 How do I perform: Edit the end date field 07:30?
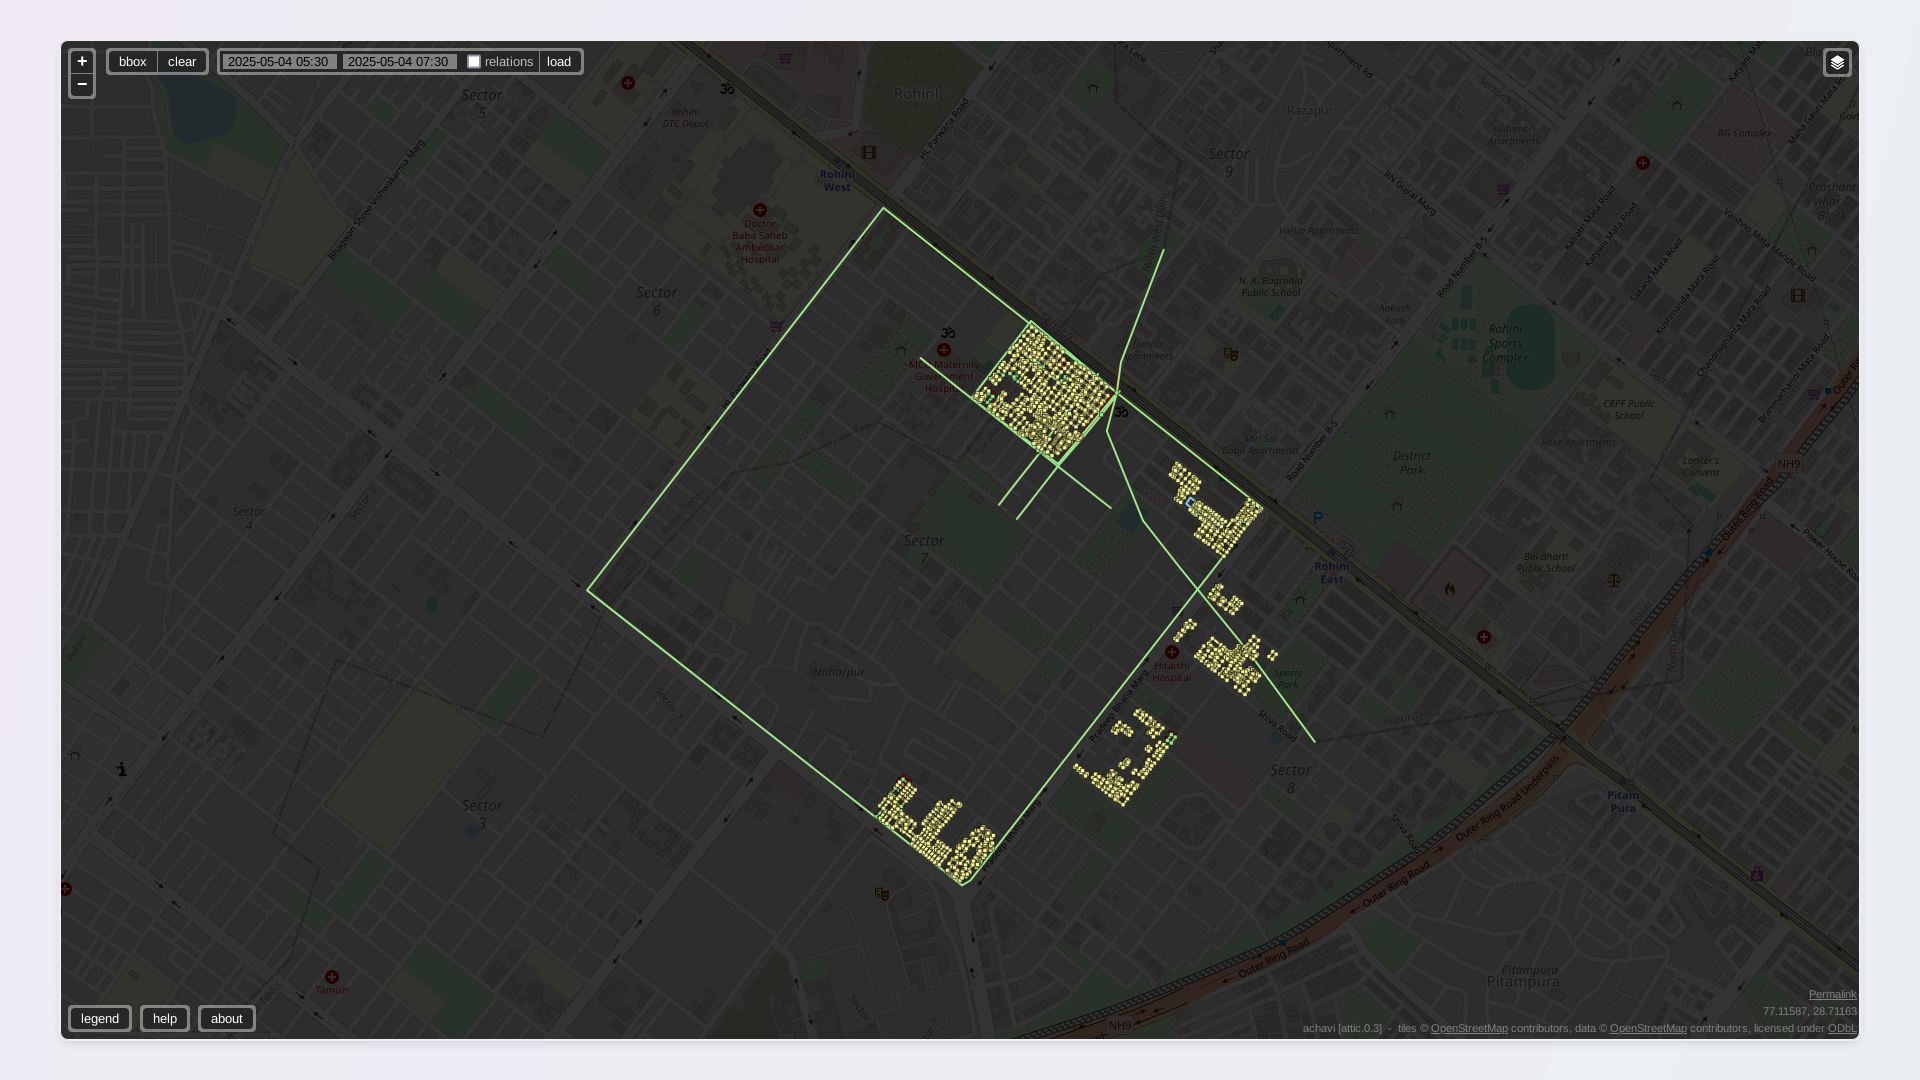(x=400, y=62)
